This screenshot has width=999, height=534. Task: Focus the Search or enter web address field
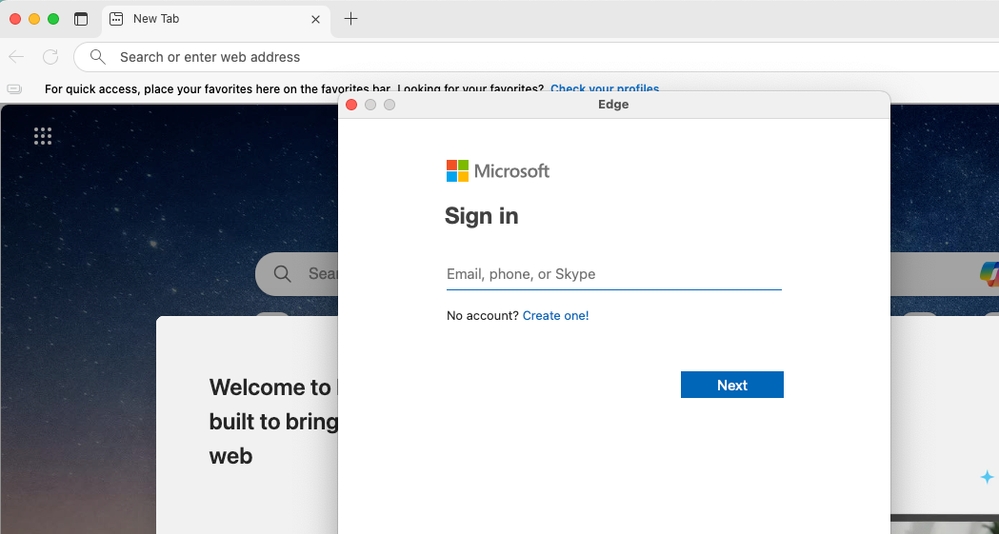click(500, 57)
